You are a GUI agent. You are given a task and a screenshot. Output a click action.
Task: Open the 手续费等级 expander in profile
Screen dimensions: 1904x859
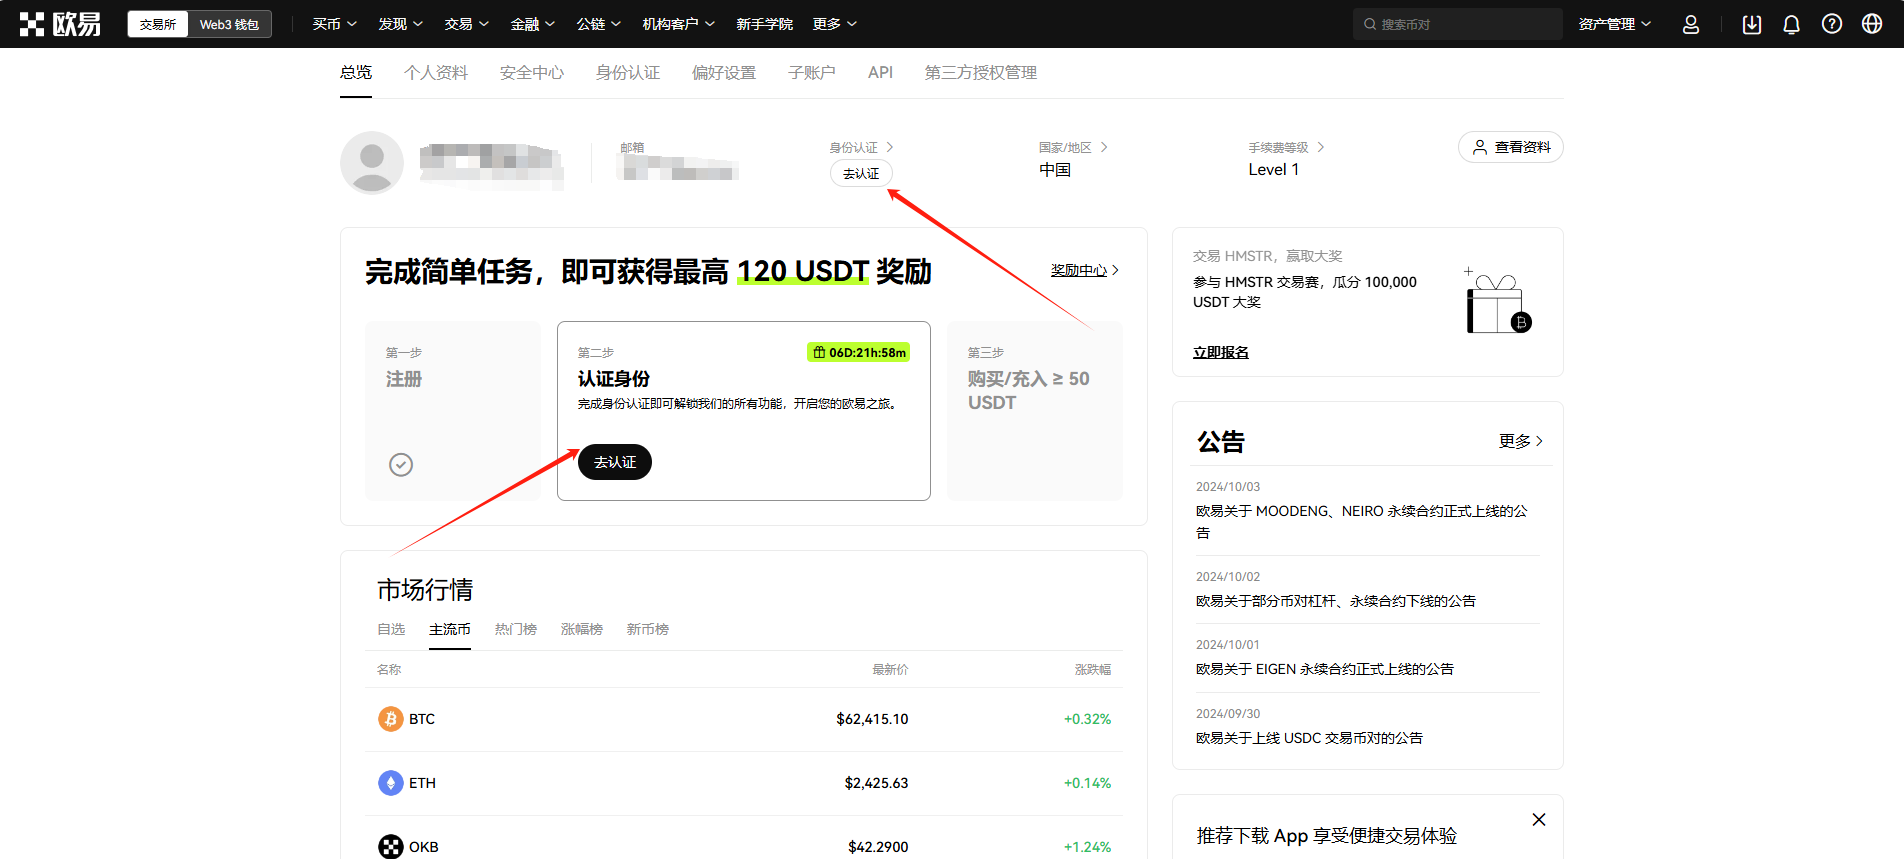pyautogui.click(x=1321, y=147)
